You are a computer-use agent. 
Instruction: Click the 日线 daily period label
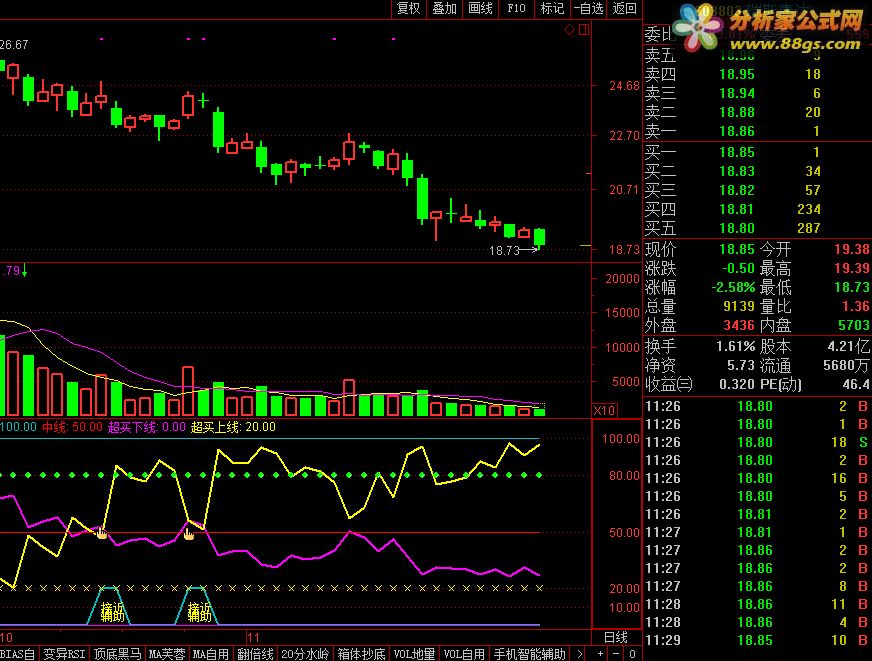coord(616,637)
